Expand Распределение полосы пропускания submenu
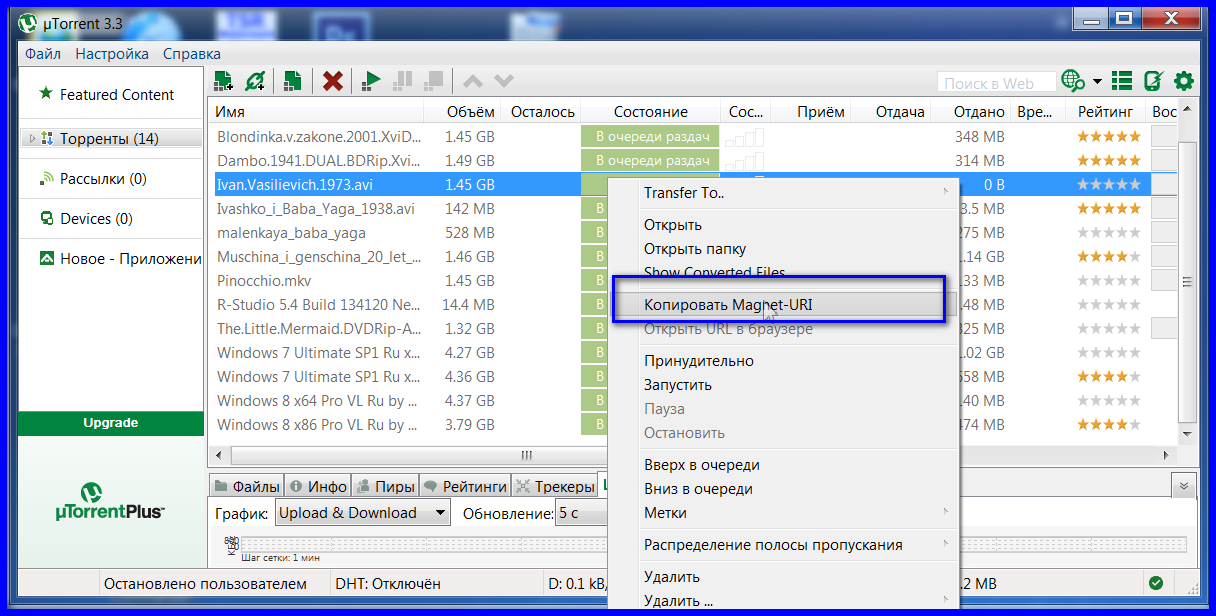 pos(784,545)
